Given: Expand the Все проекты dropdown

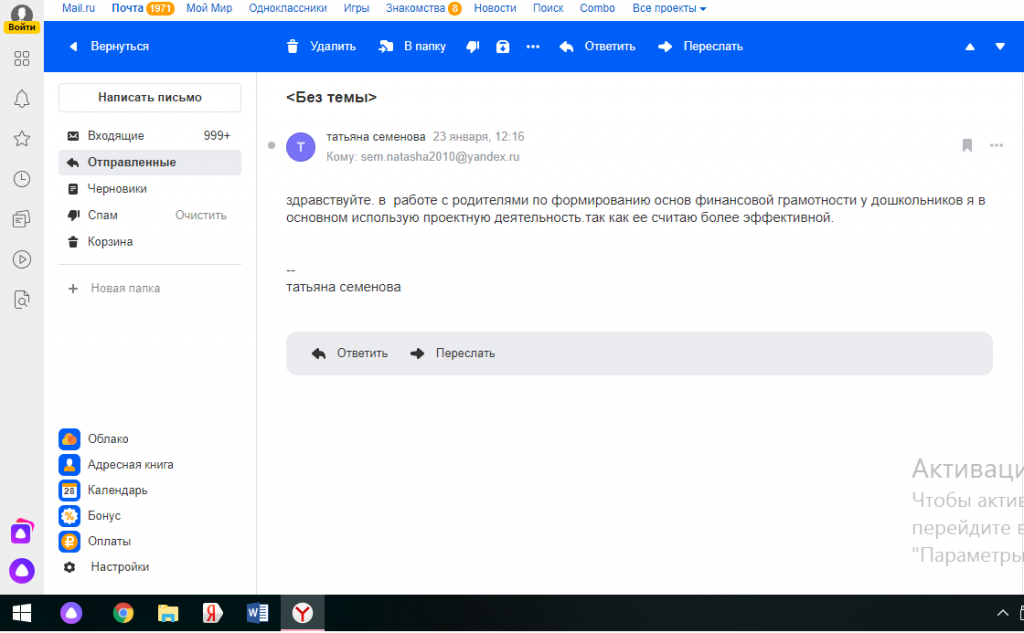Looking at the screenshot, I should click(669, 8).
